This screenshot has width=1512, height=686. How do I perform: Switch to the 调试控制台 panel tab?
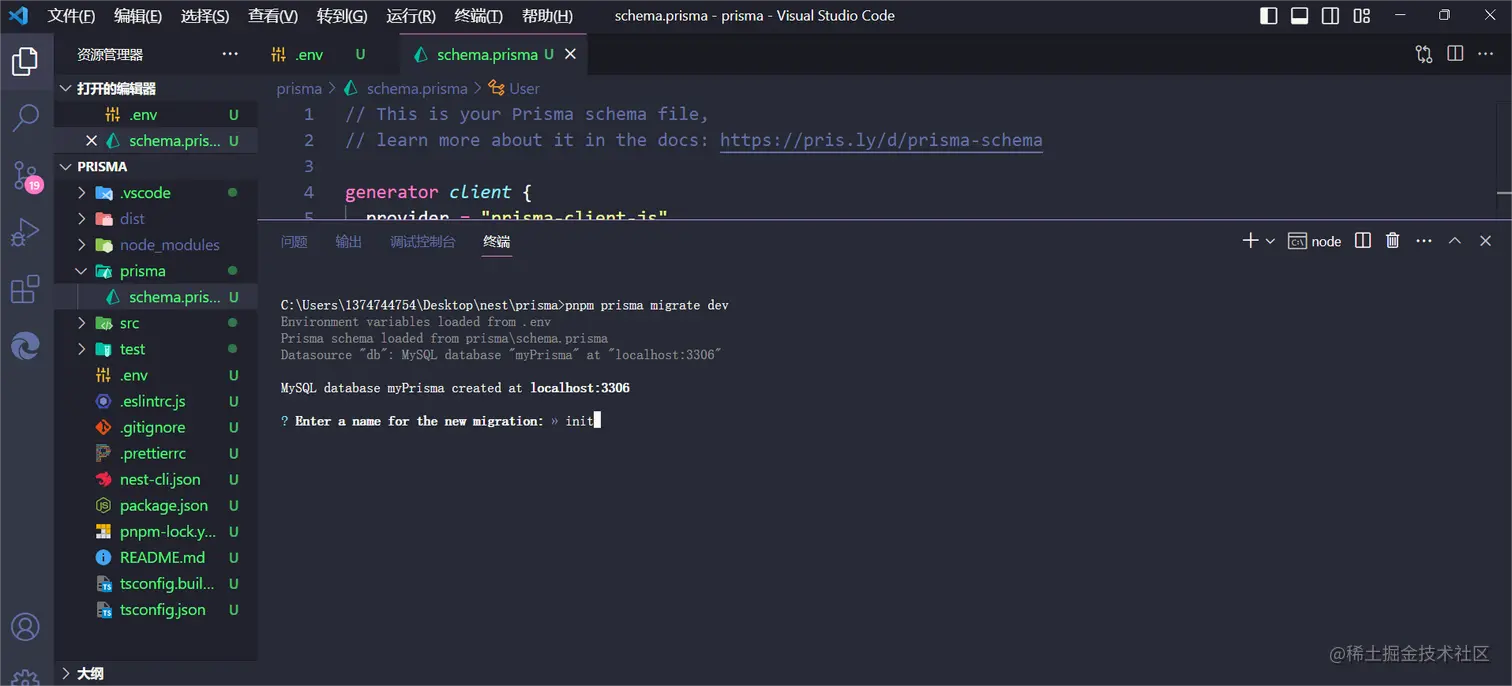[x=423, y=241]
